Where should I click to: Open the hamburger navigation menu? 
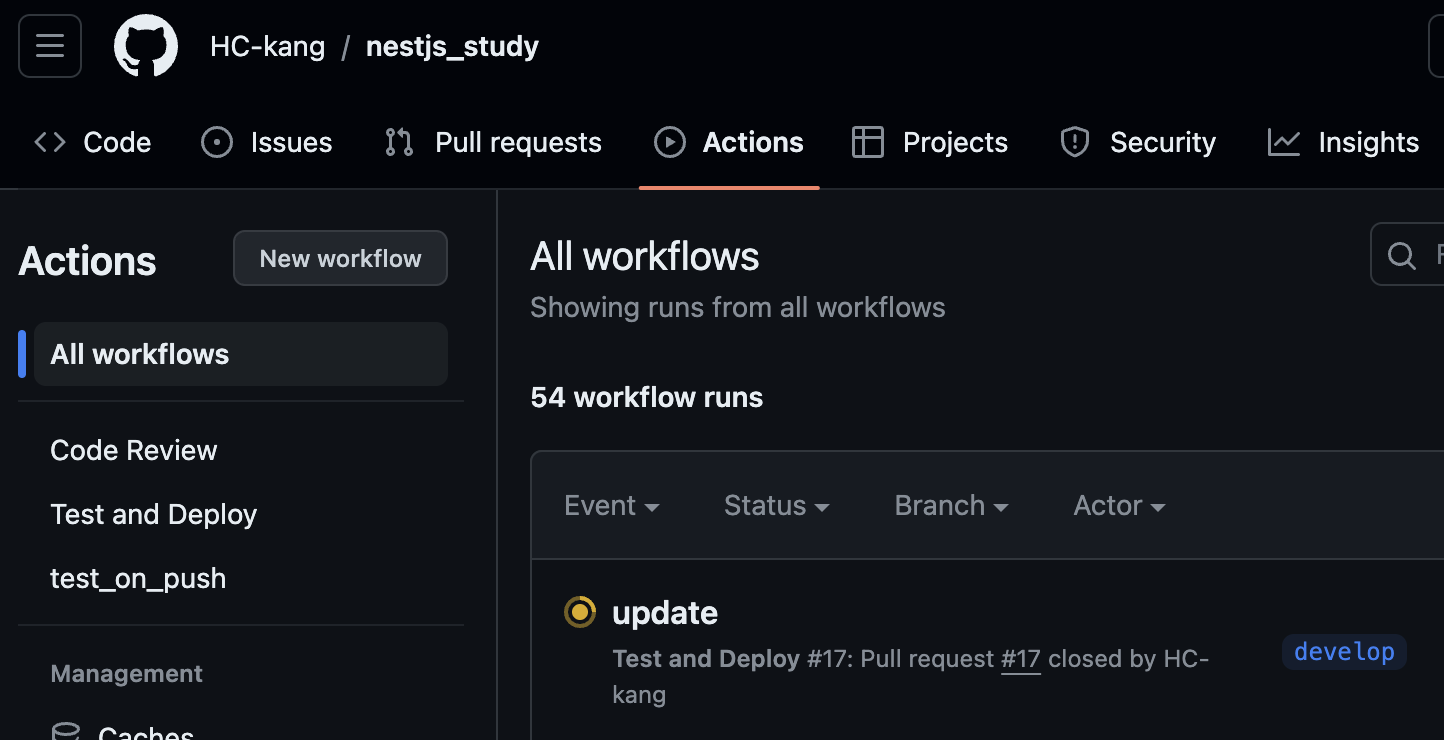point(50,46)
